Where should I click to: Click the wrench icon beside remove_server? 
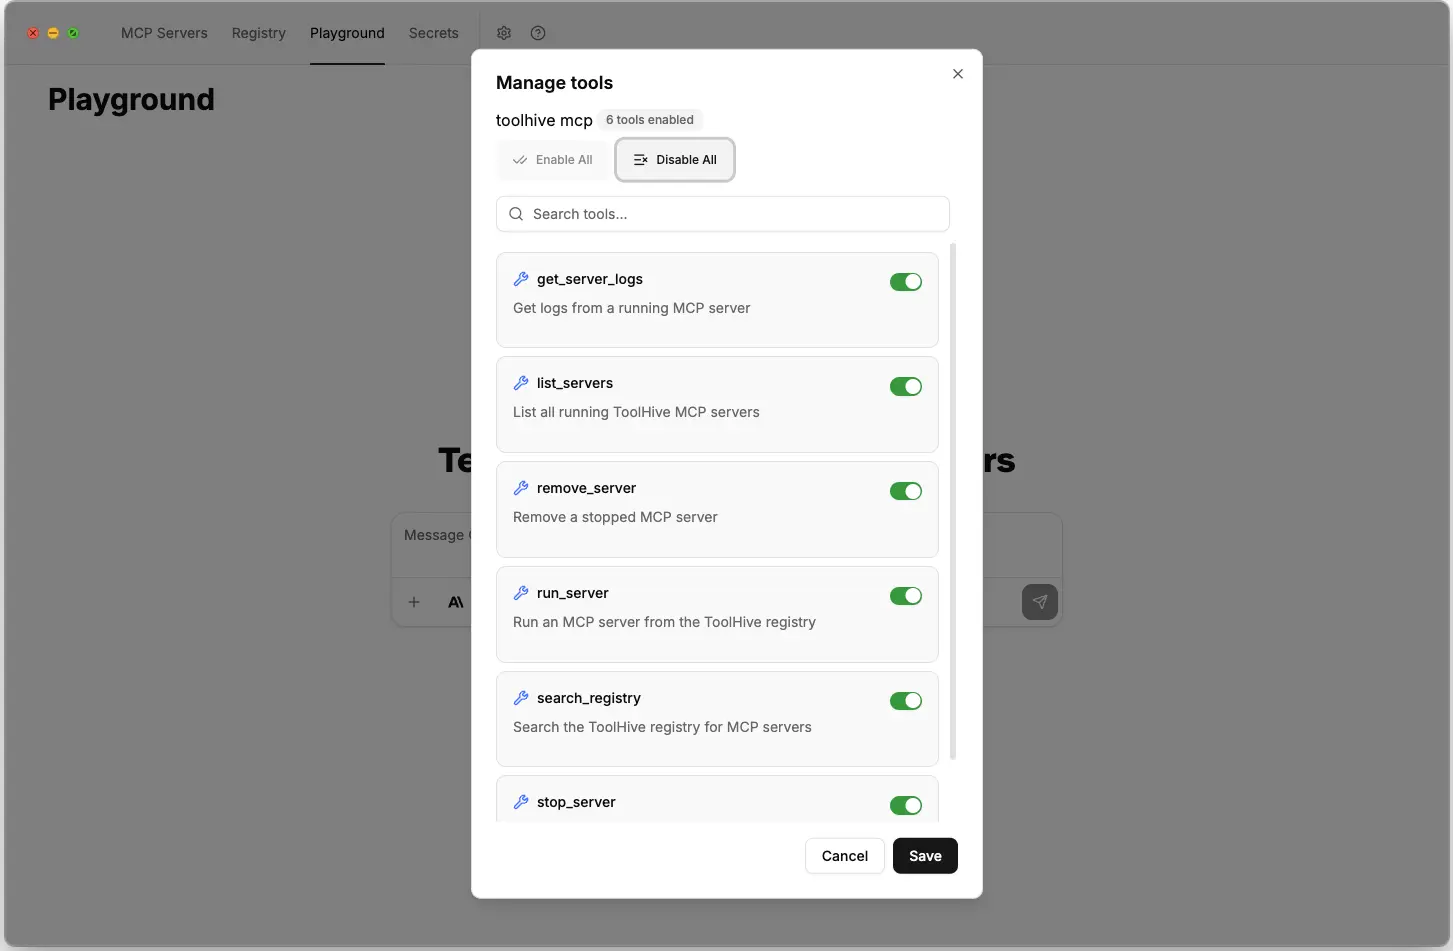click(521, 488)
